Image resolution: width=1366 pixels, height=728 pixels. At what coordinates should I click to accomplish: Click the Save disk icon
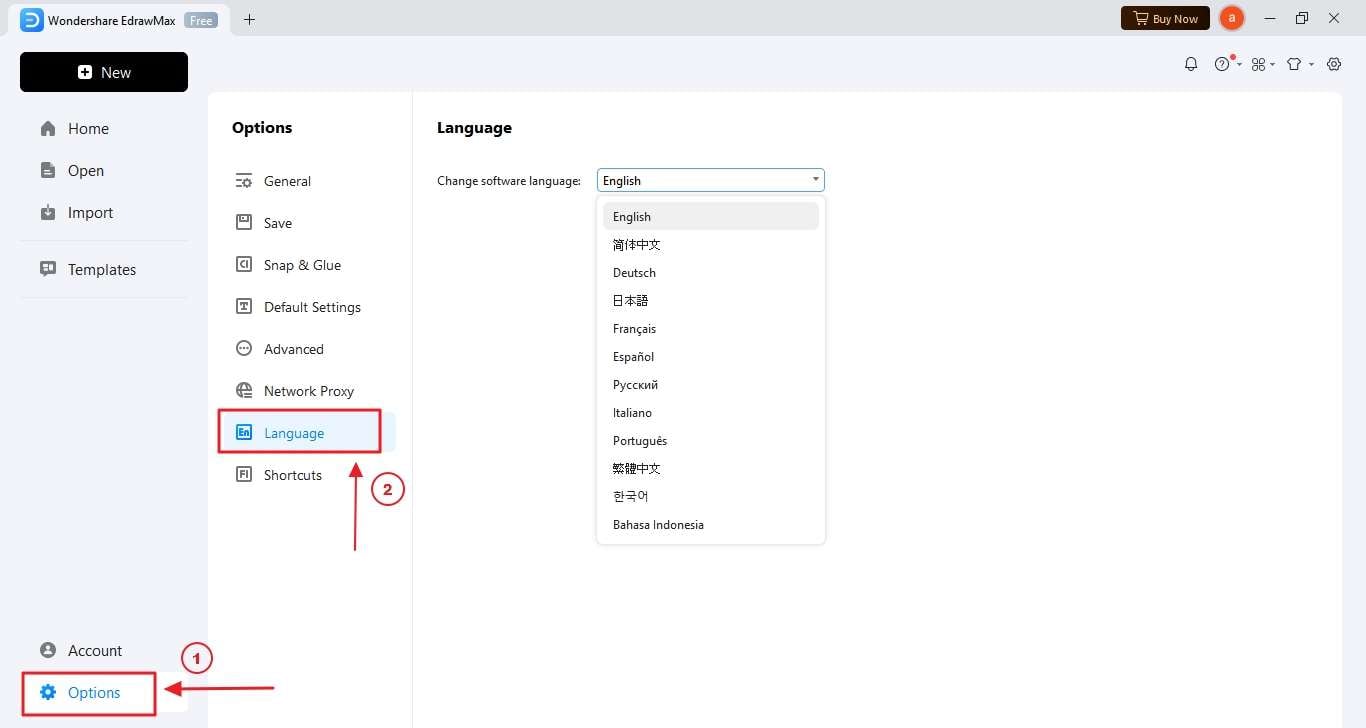pyautogui.click(x=244, y=223)
